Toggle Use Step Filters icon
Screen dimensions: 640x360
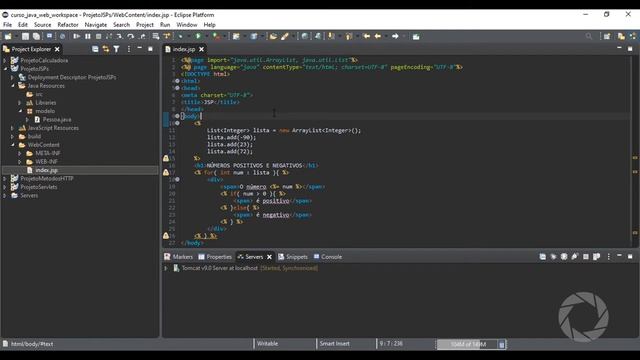[x=167, y=36]
